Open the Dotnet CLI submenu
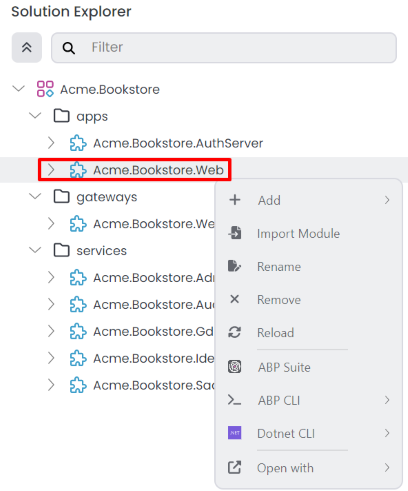The width and height of the screenshot is (408, 491). (x=309, y=433)
